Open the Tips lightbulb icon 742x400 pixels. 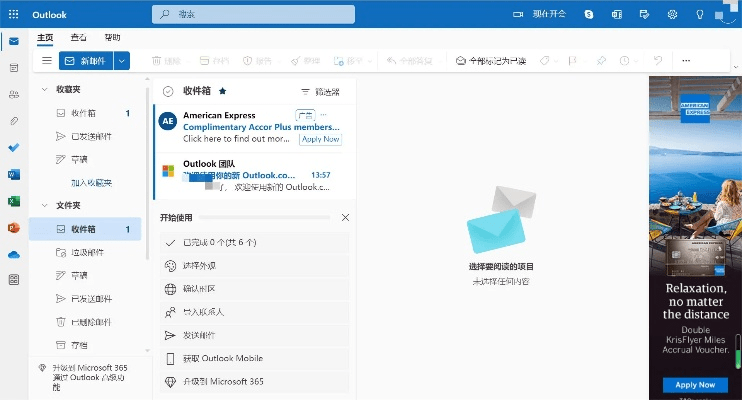(700, 14)
